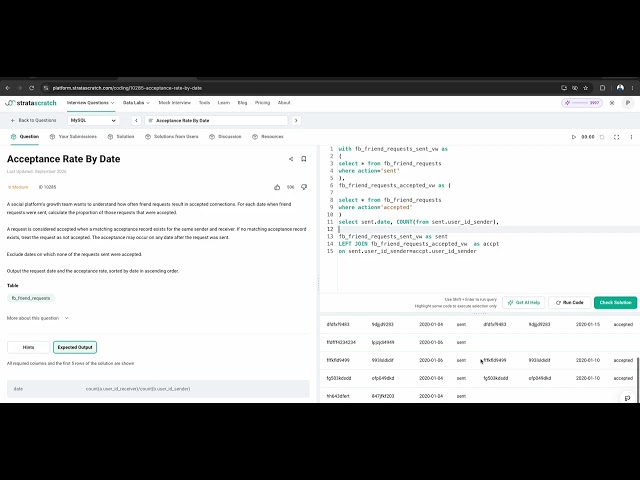Bookmark this question

[x=304, y=159]
